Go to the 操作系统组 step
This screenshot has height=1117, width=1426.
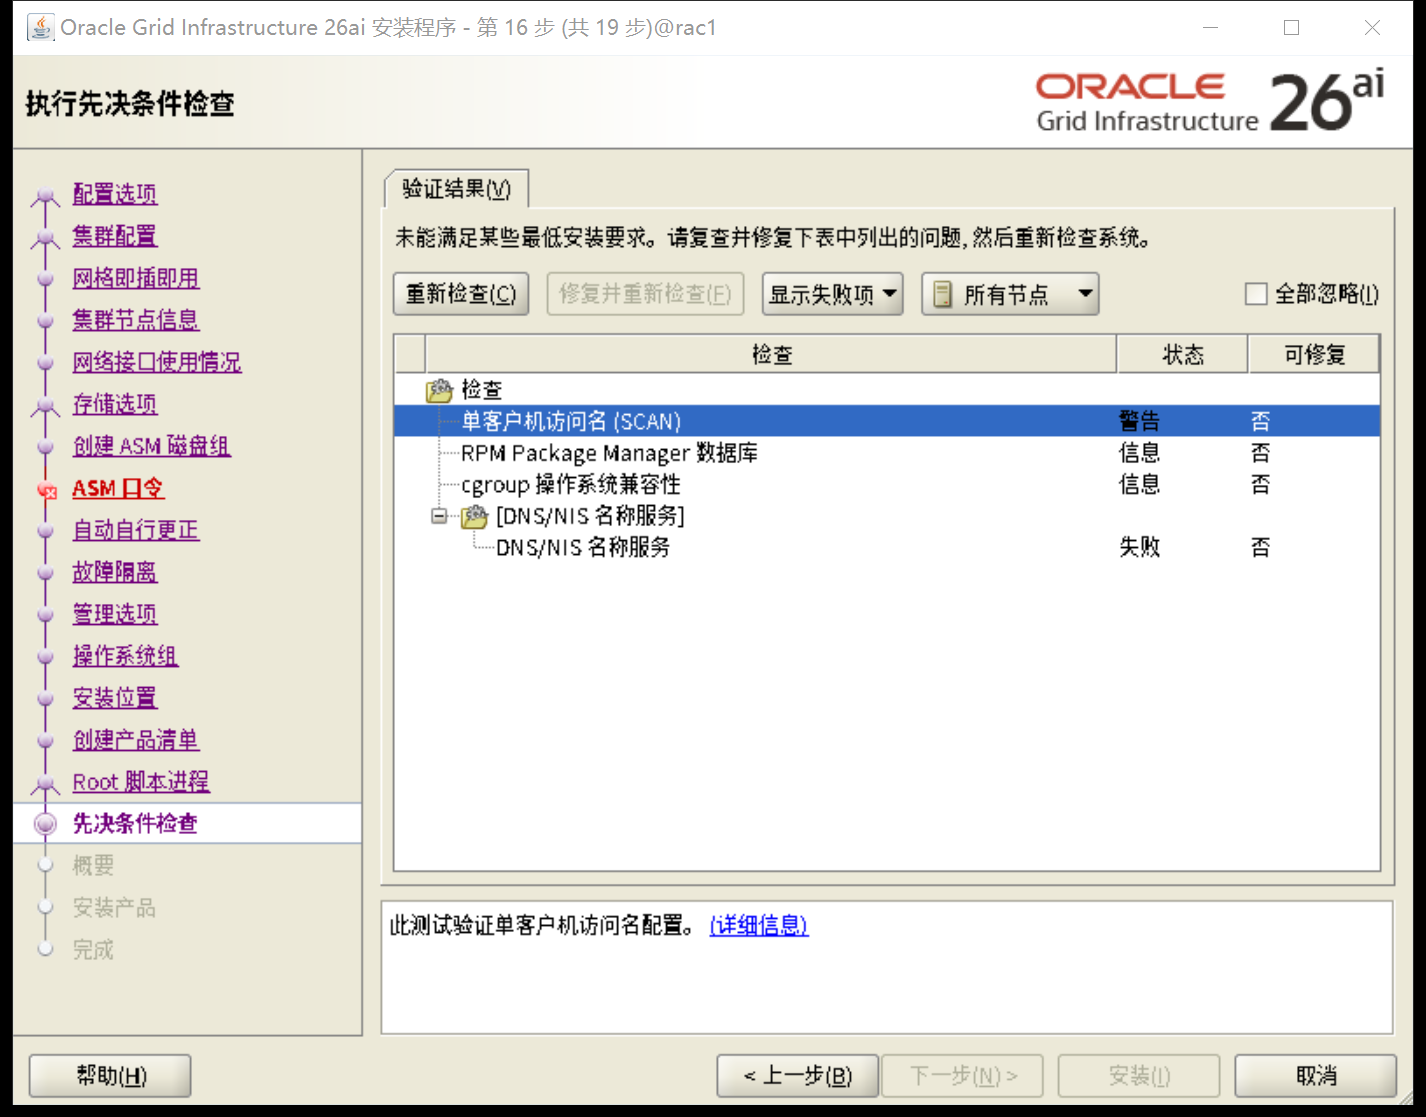pyautogui.click(x=125, y=656)
